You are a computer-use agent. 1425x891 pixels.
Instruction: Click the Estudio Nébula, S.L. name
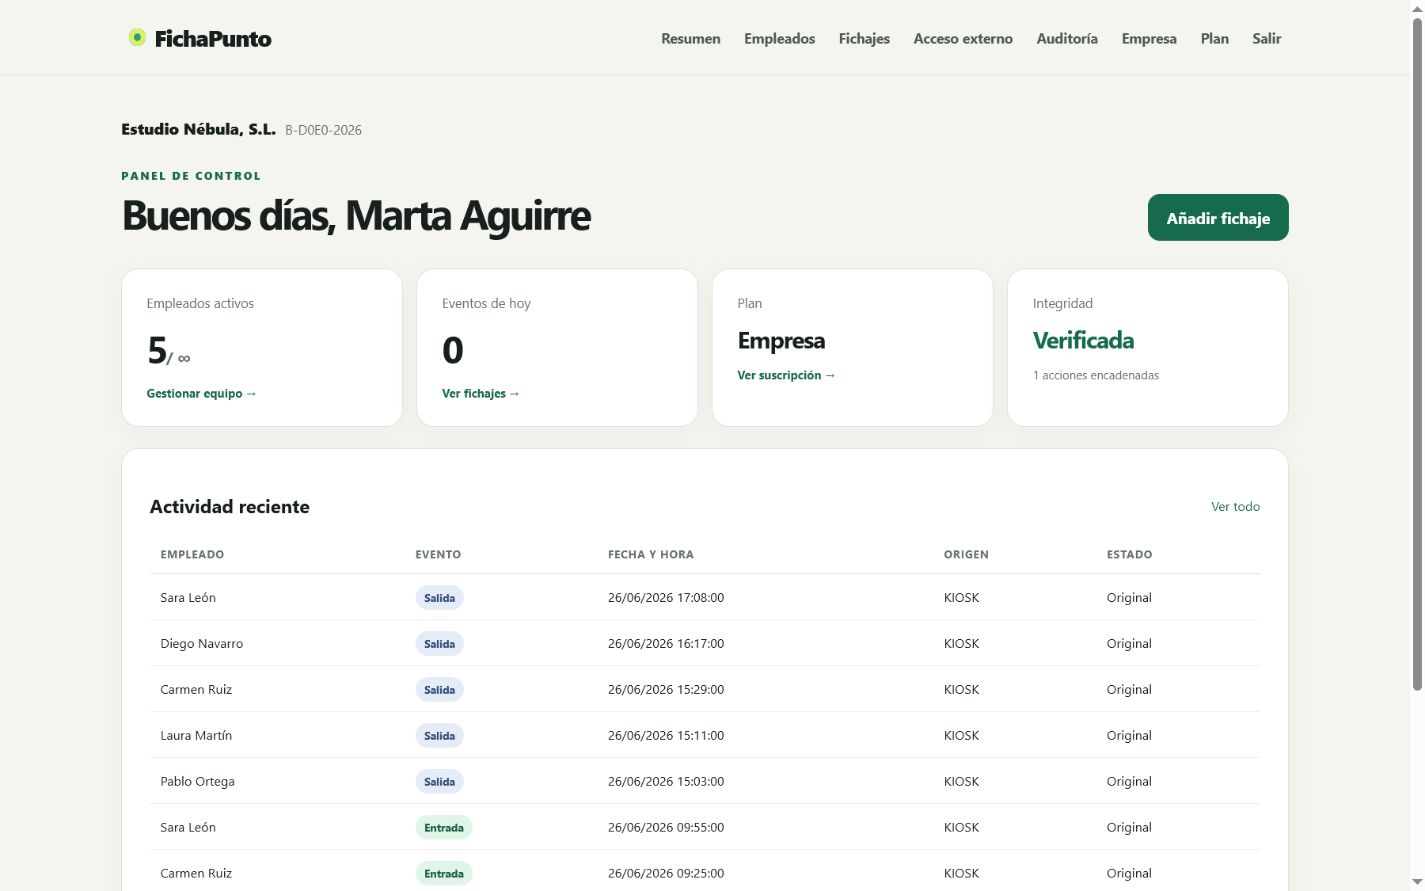[x=198, y=129]
